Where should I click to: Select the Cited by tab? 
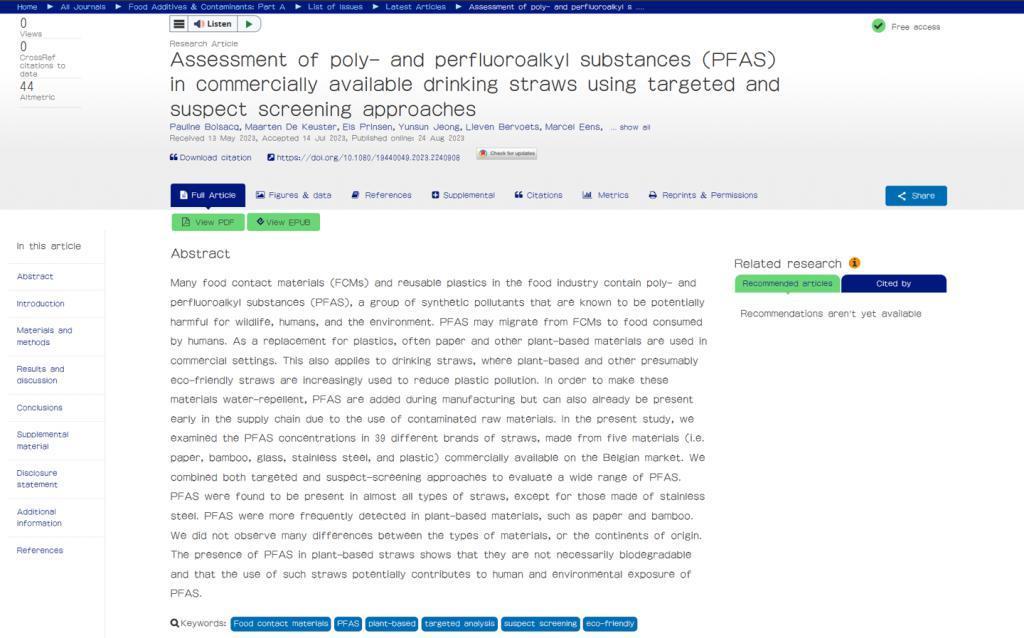[x=893, y=284]
